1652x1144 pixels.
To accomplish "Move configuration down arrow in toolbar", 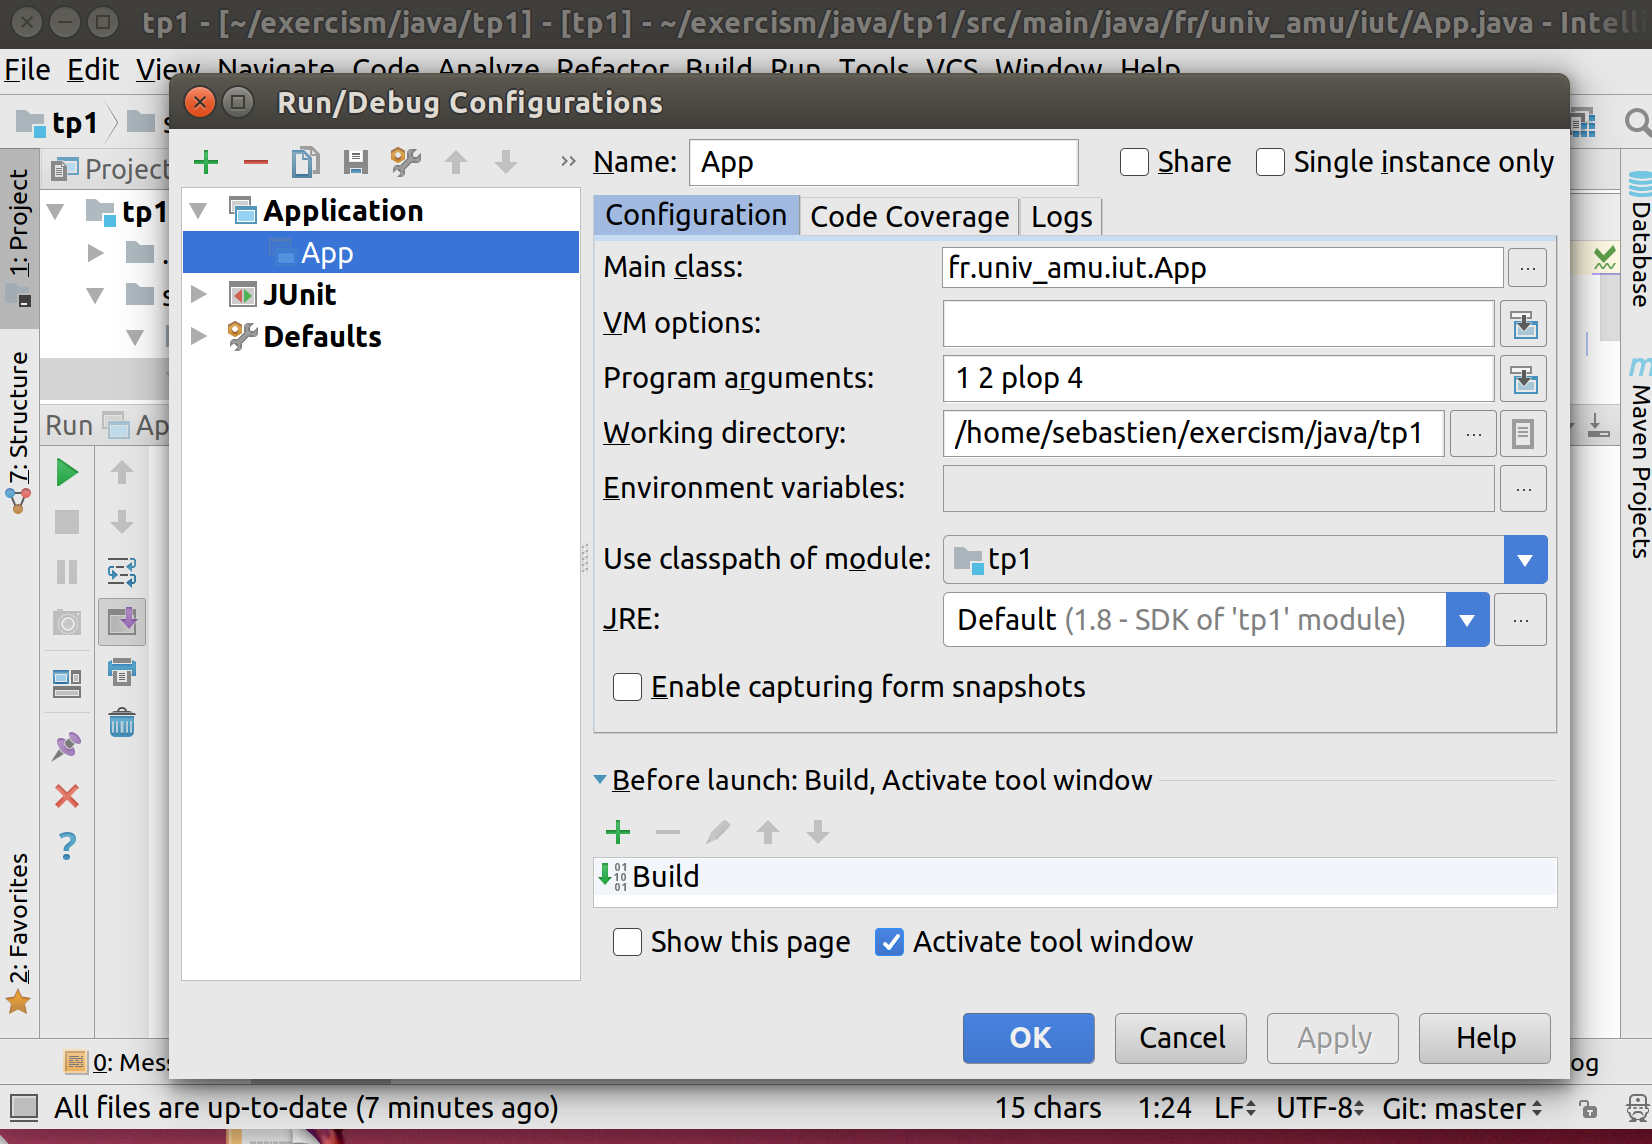I will pyautogui.click(x=506, y=162).
